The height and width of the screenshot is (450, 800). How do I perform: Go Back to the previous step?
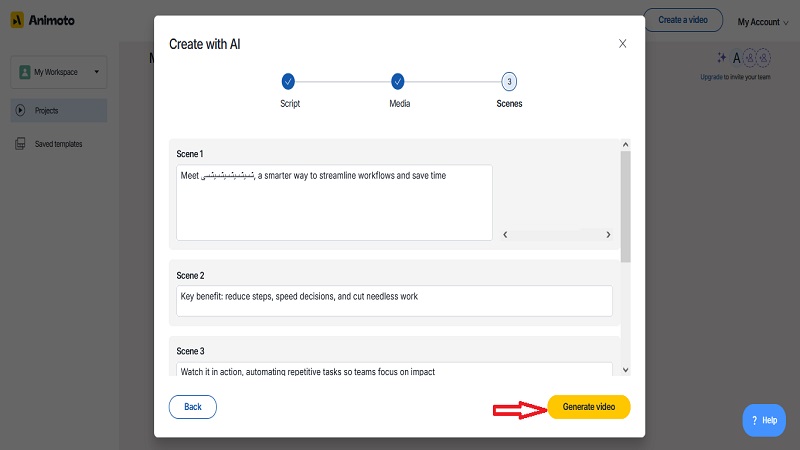point(193,407)
